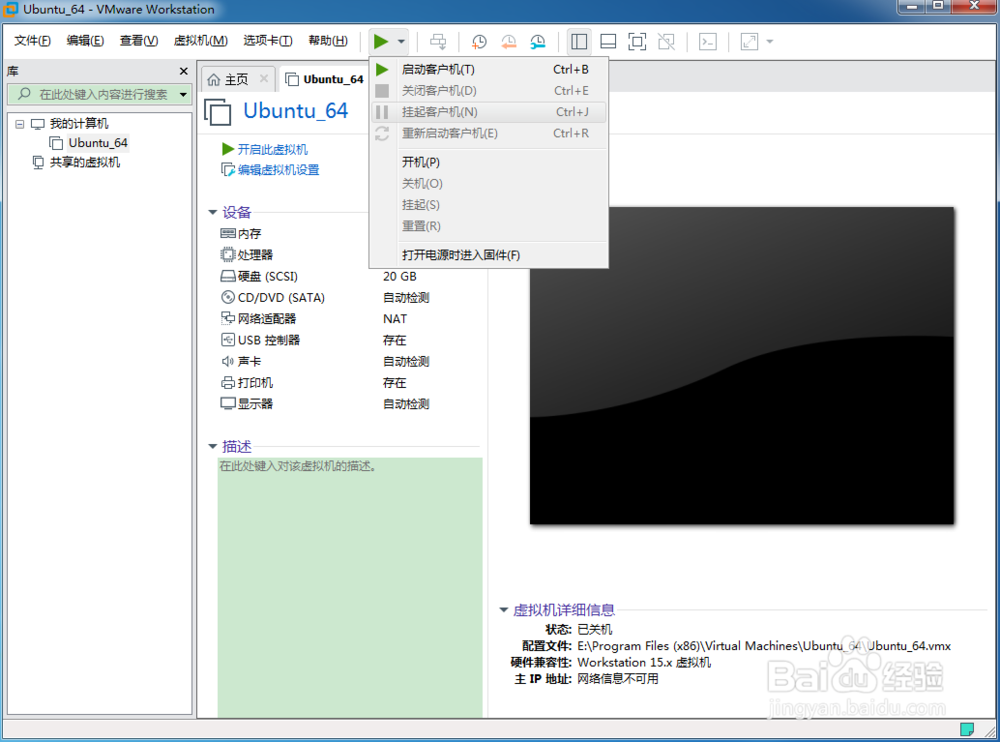Open the power options dropdown arrow
This screenshot has height=742, width=1000.
point(401,41)
